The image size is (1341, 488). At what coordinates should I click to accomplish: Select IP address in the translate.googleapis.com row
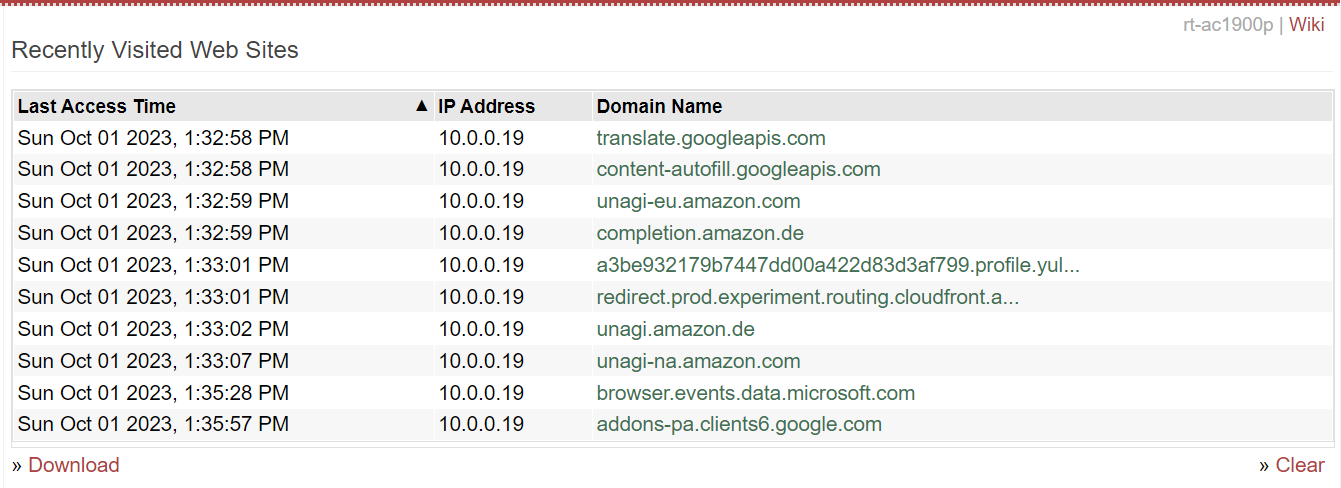pyautogui.click(x=481, y=138)
